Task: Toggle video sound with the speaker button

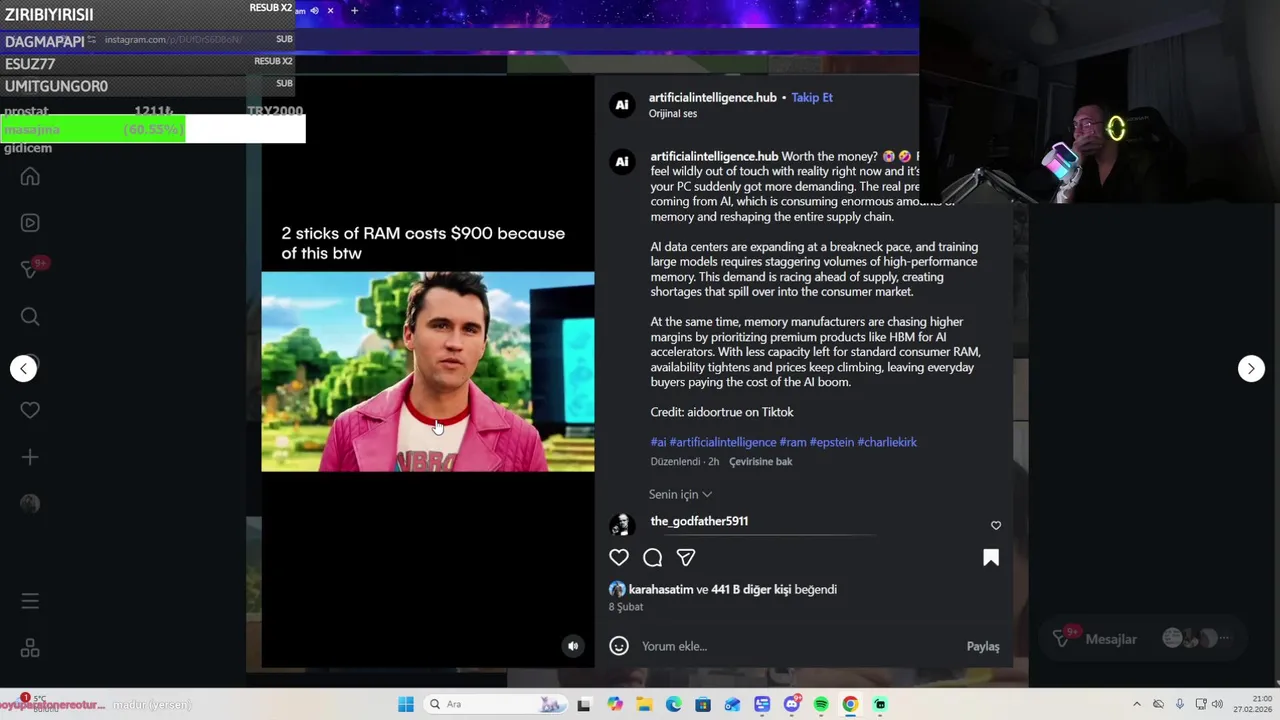Action: coord(573,646)
